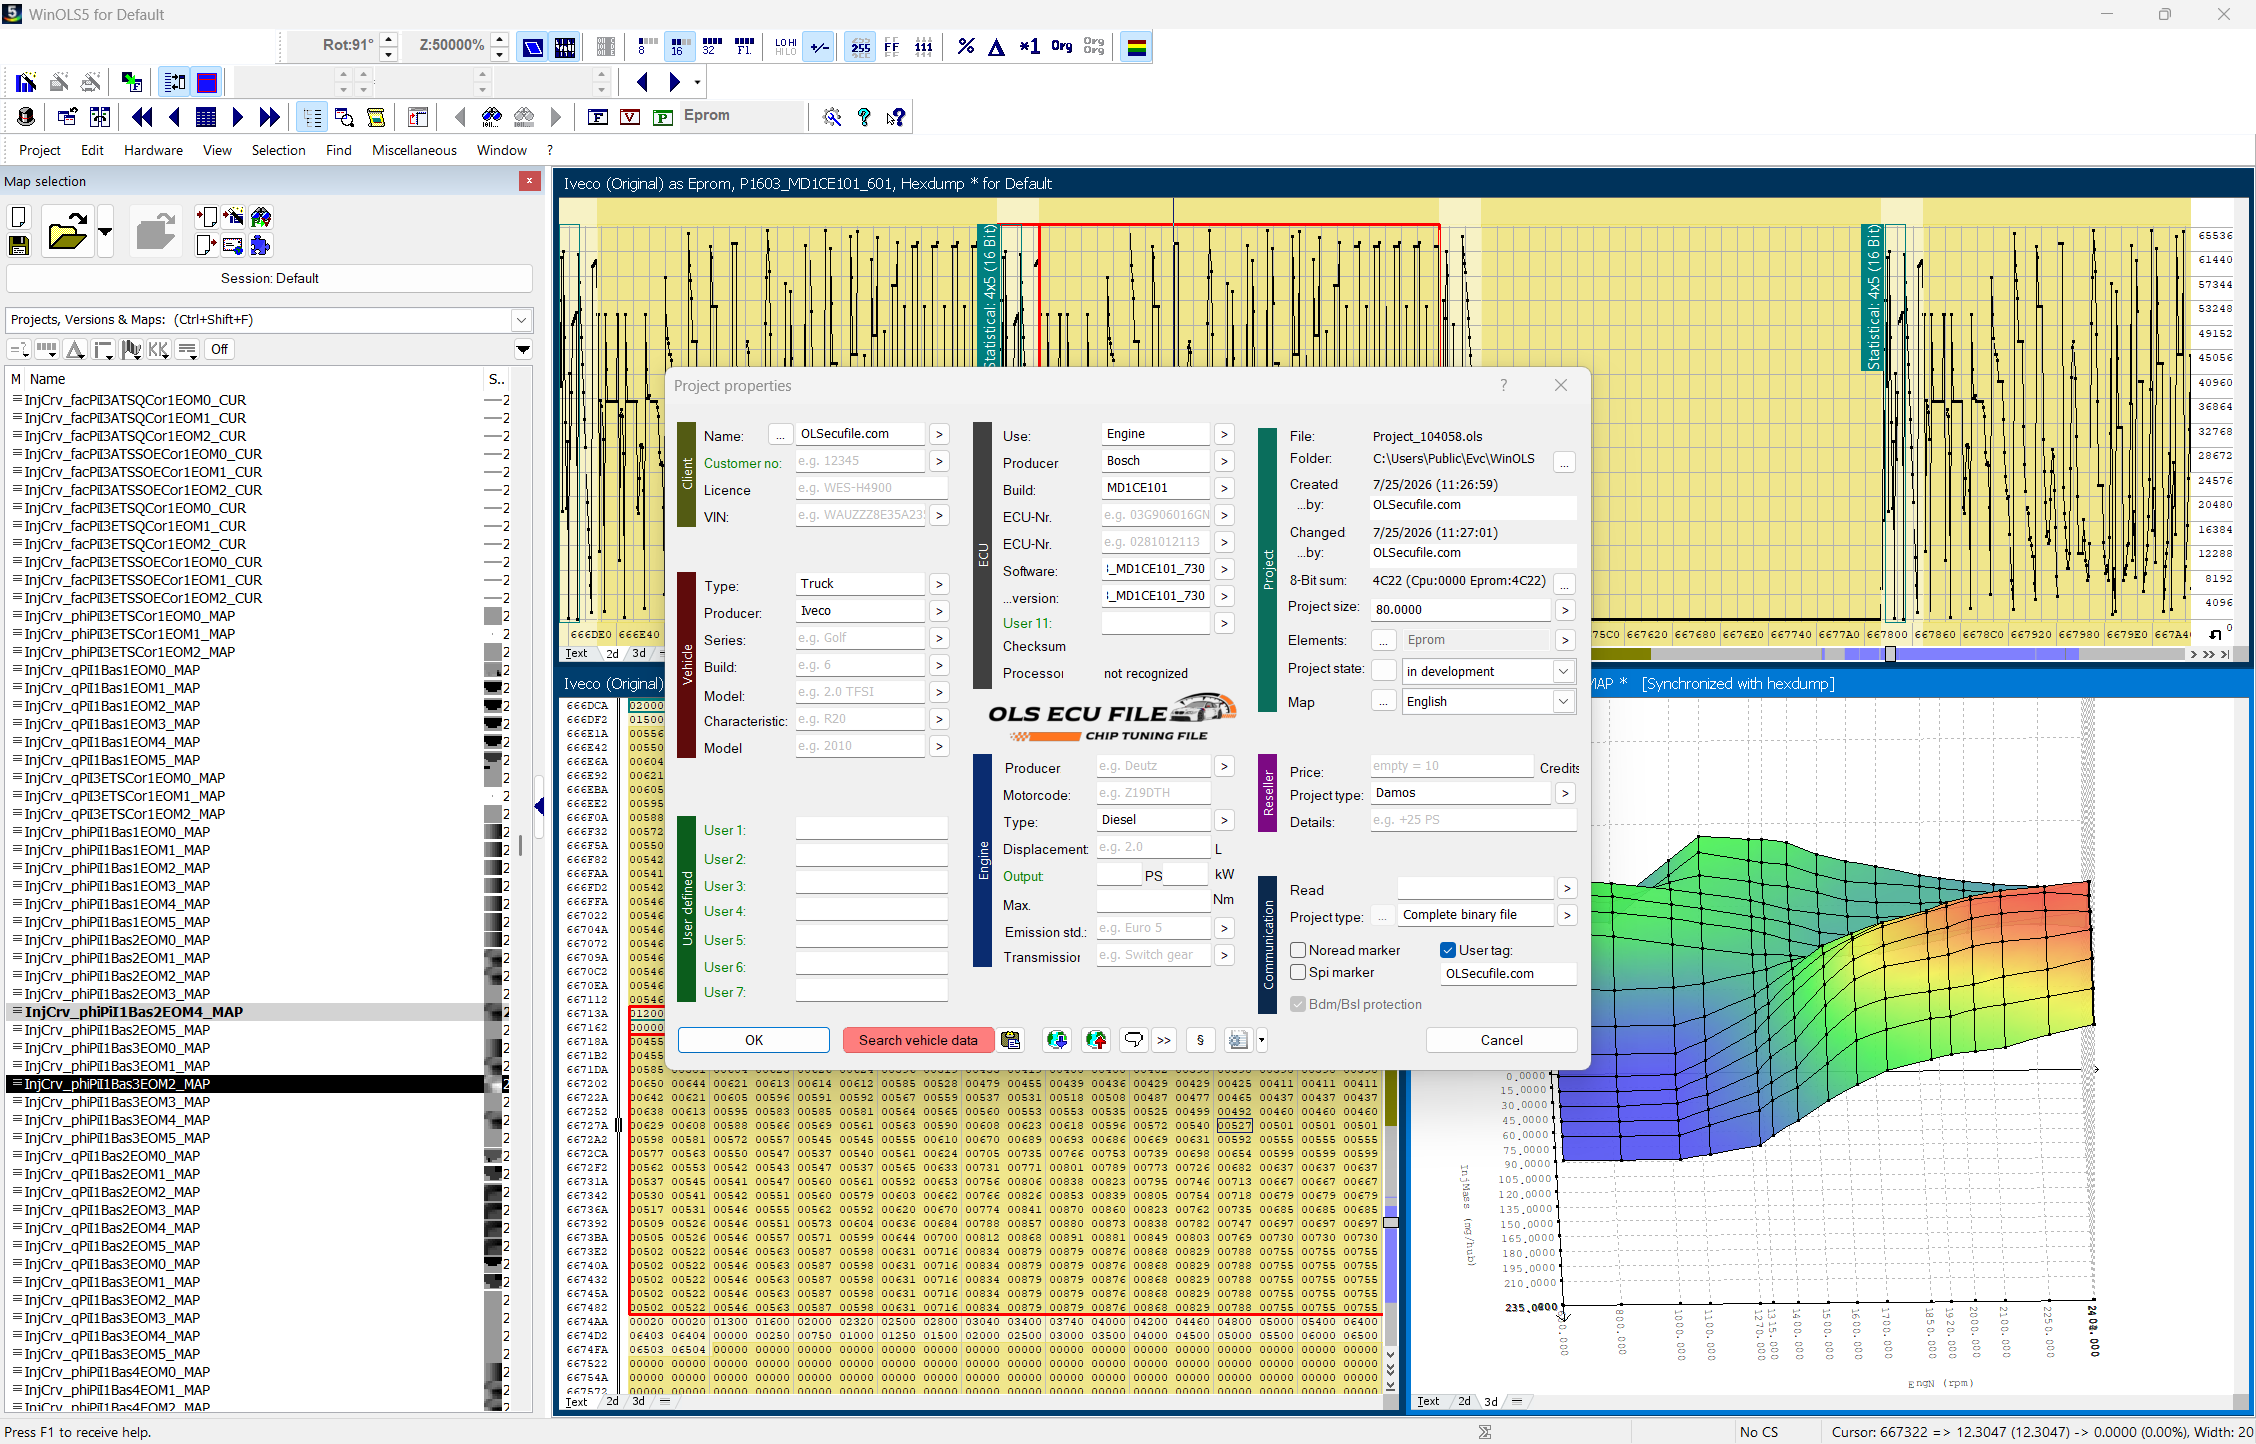The image size is (2256, 1444).
Task: Click the Configuration tools wrench icon
Action: tap(831, 117)
